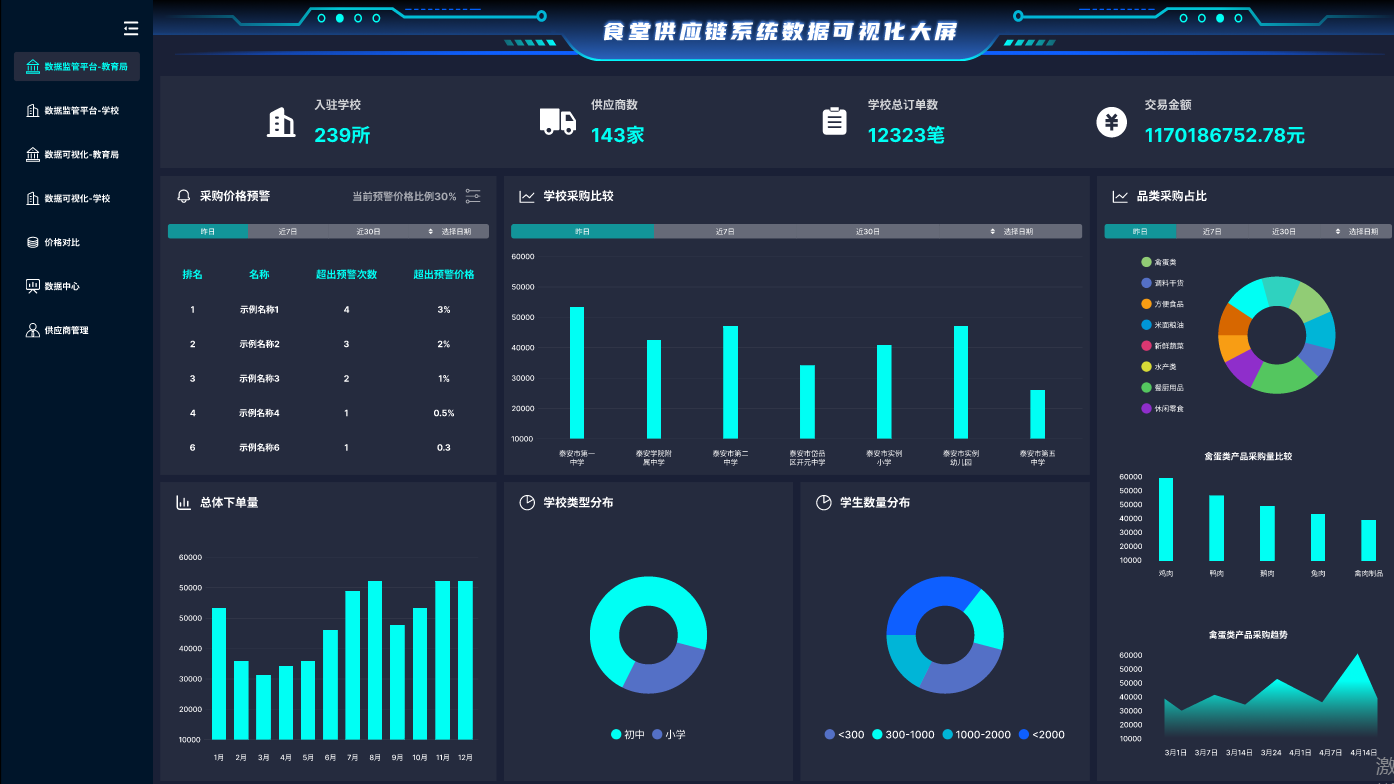Click the person icon for 供应商管理
This screenshot has height=784, width=1394.
click(x=33, y=330)
